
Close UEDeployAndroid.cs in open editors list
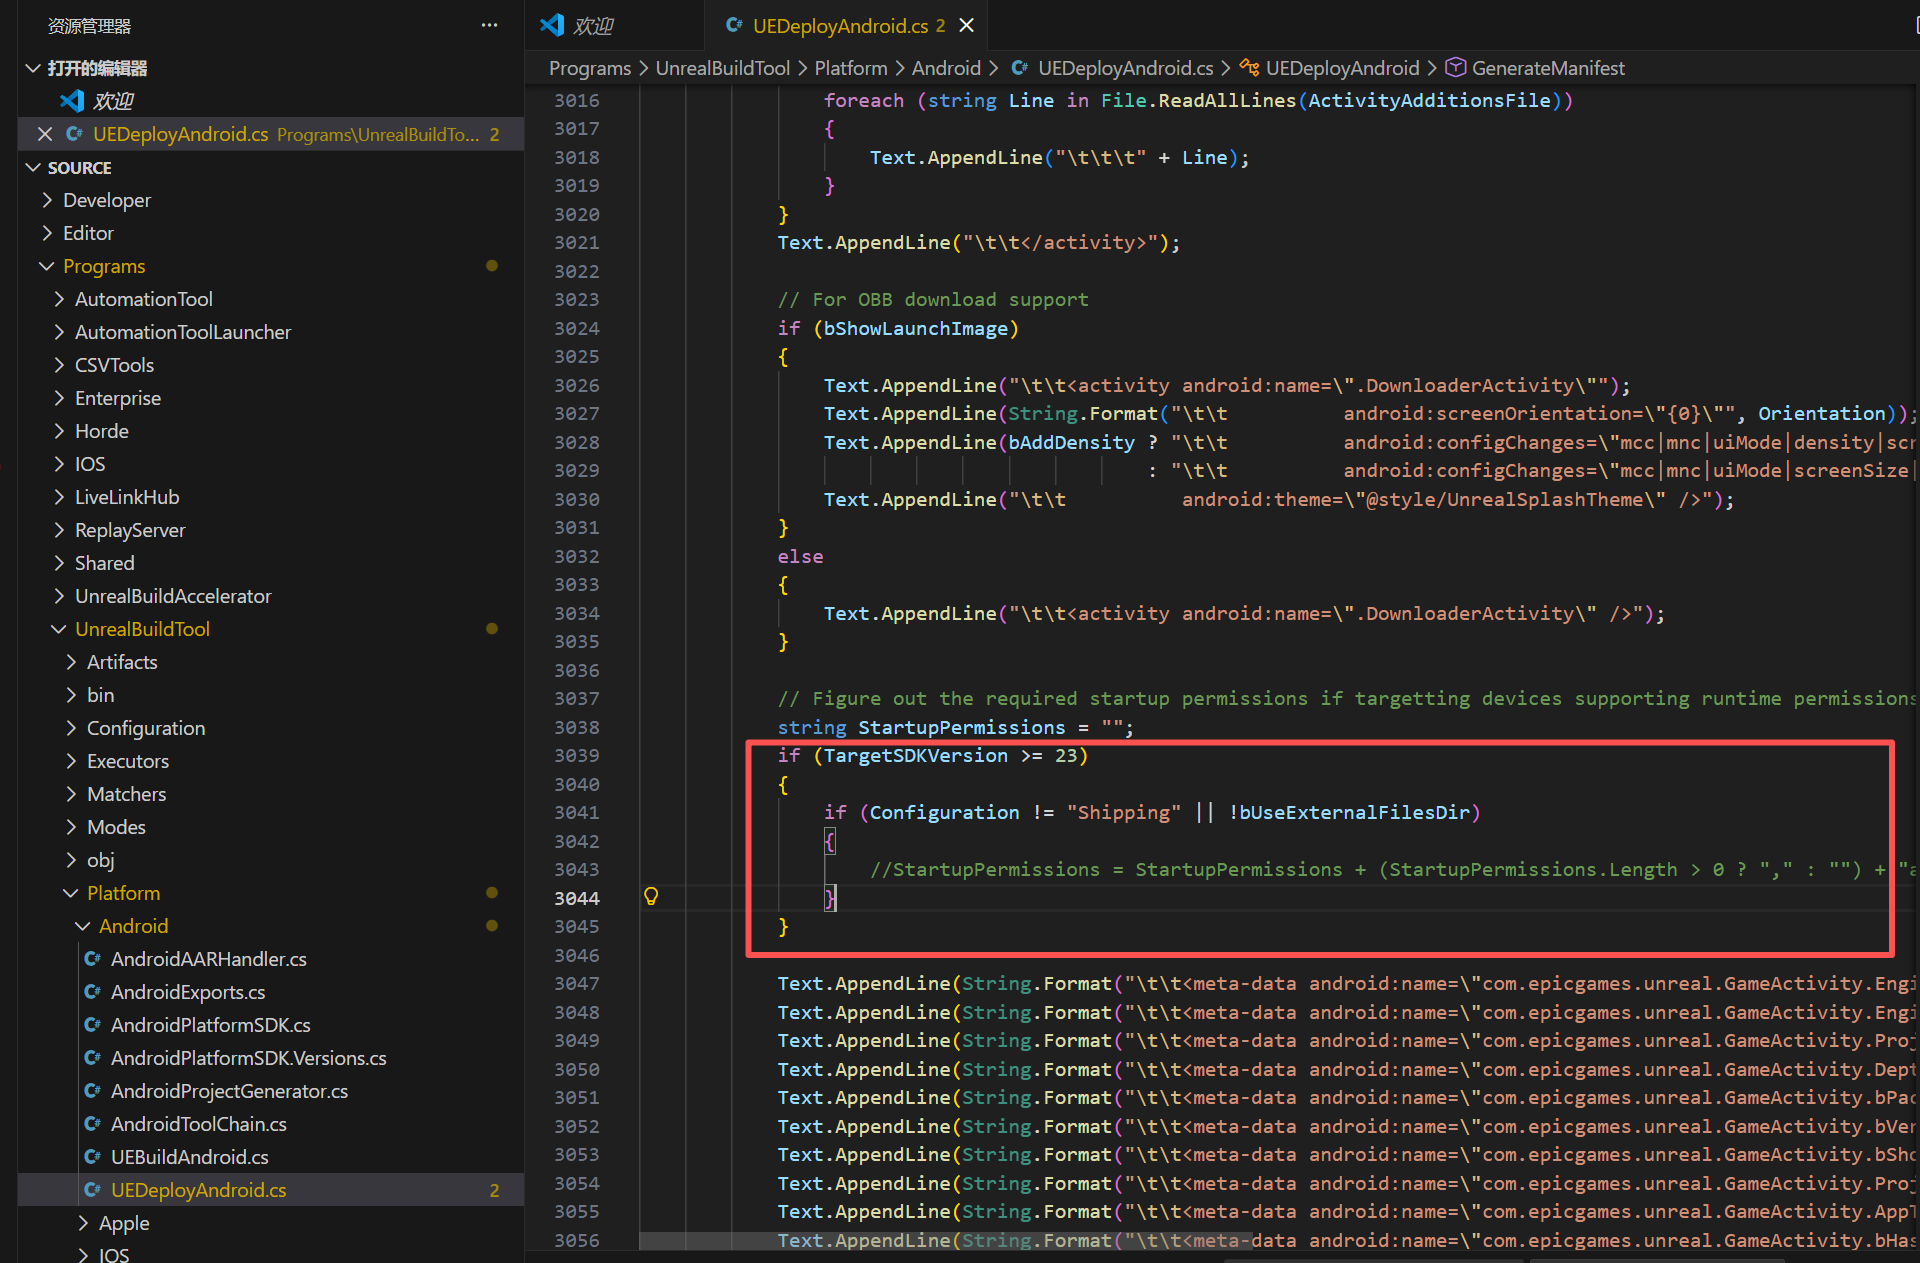pos(45,134)
